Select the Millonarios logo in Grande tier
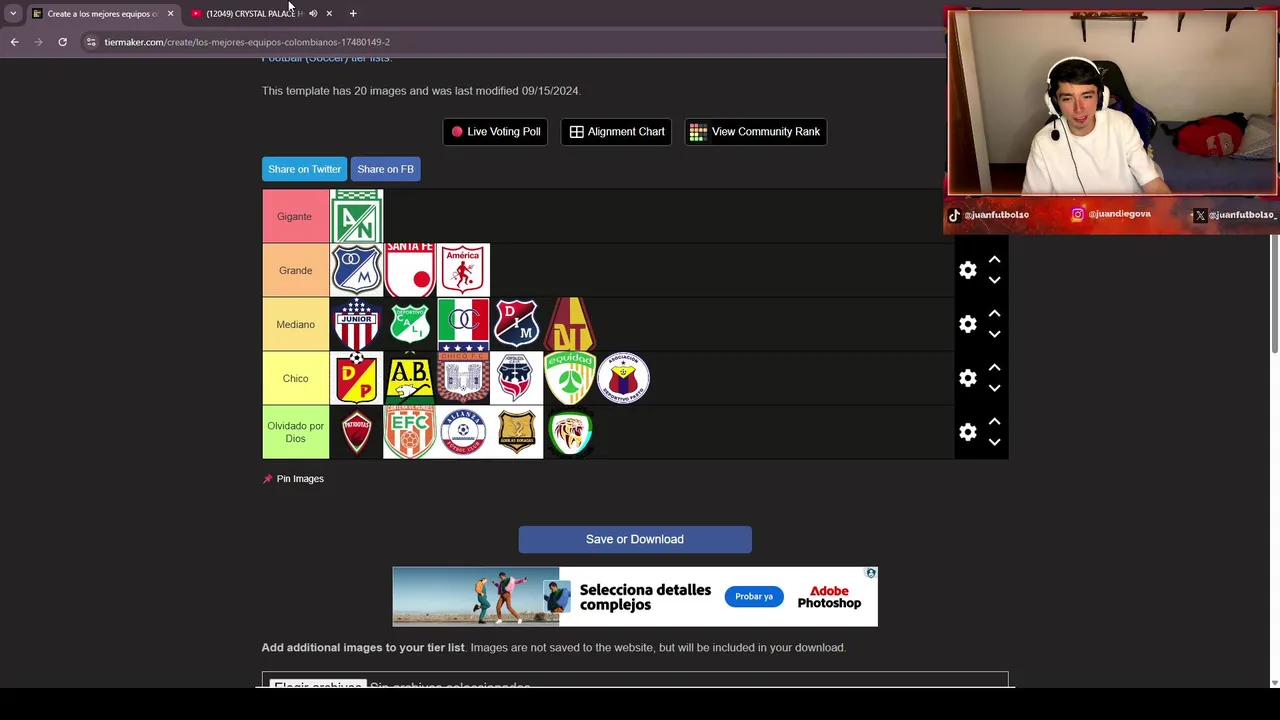 [x=356, y=270]
